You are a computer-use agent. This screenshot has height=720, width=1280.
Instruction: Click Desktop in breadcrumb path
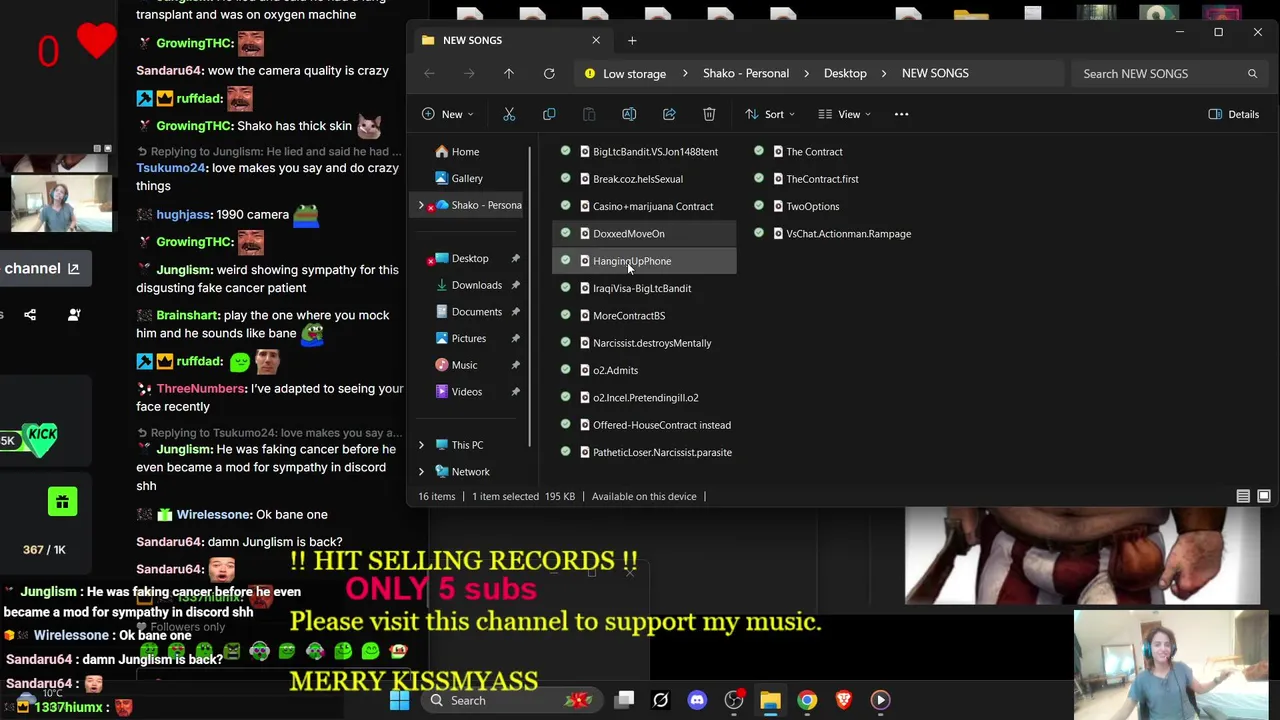coord(845,73)
